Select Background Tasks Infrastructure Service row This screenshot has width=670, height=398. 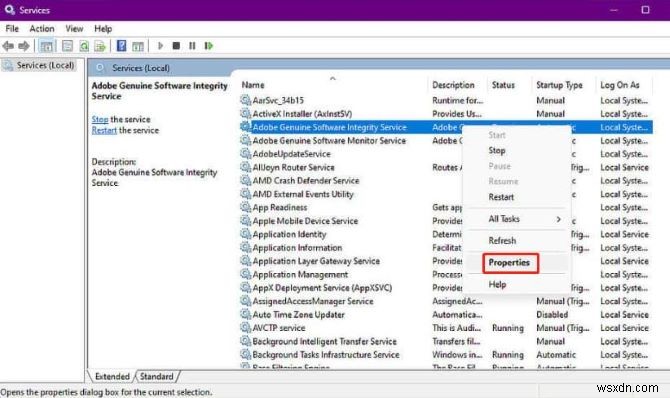tap(326, 354)
